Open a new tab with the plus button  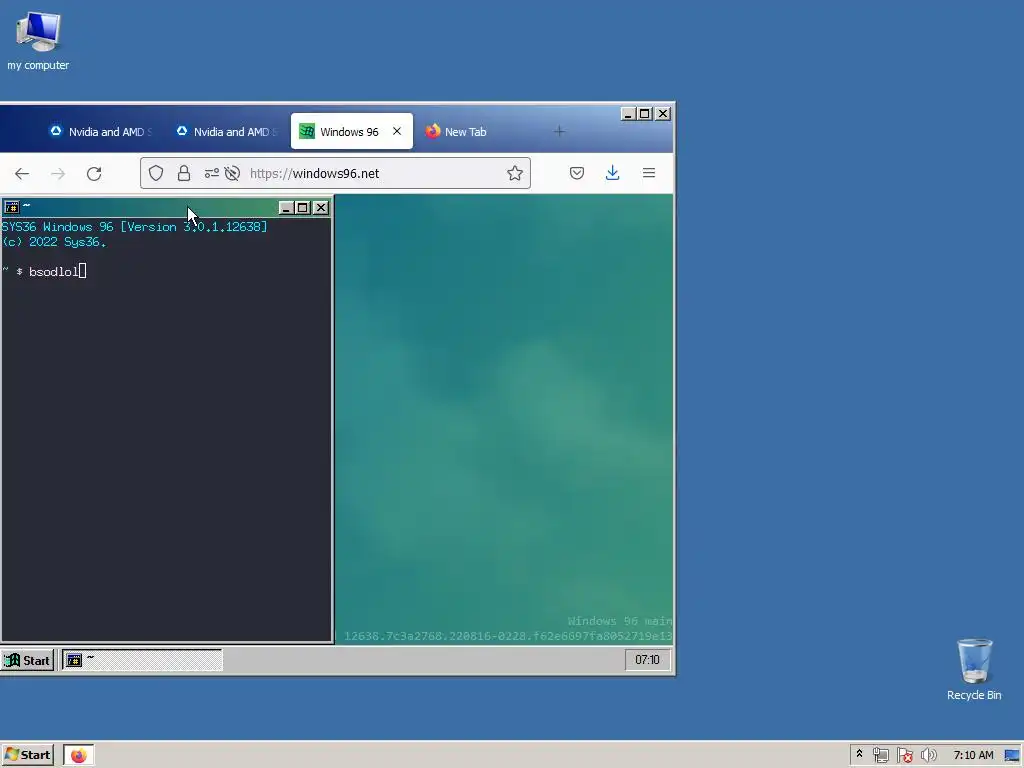pyautogui.click(x=559, y=131)
